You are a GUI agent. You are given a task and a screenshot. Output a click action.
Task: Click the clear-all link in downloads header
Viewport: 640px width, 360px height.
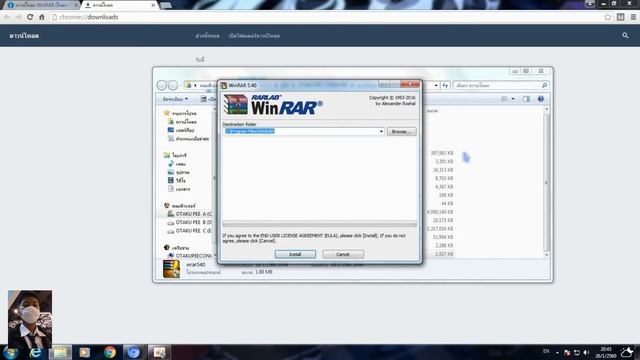click(x=207, y=36)
